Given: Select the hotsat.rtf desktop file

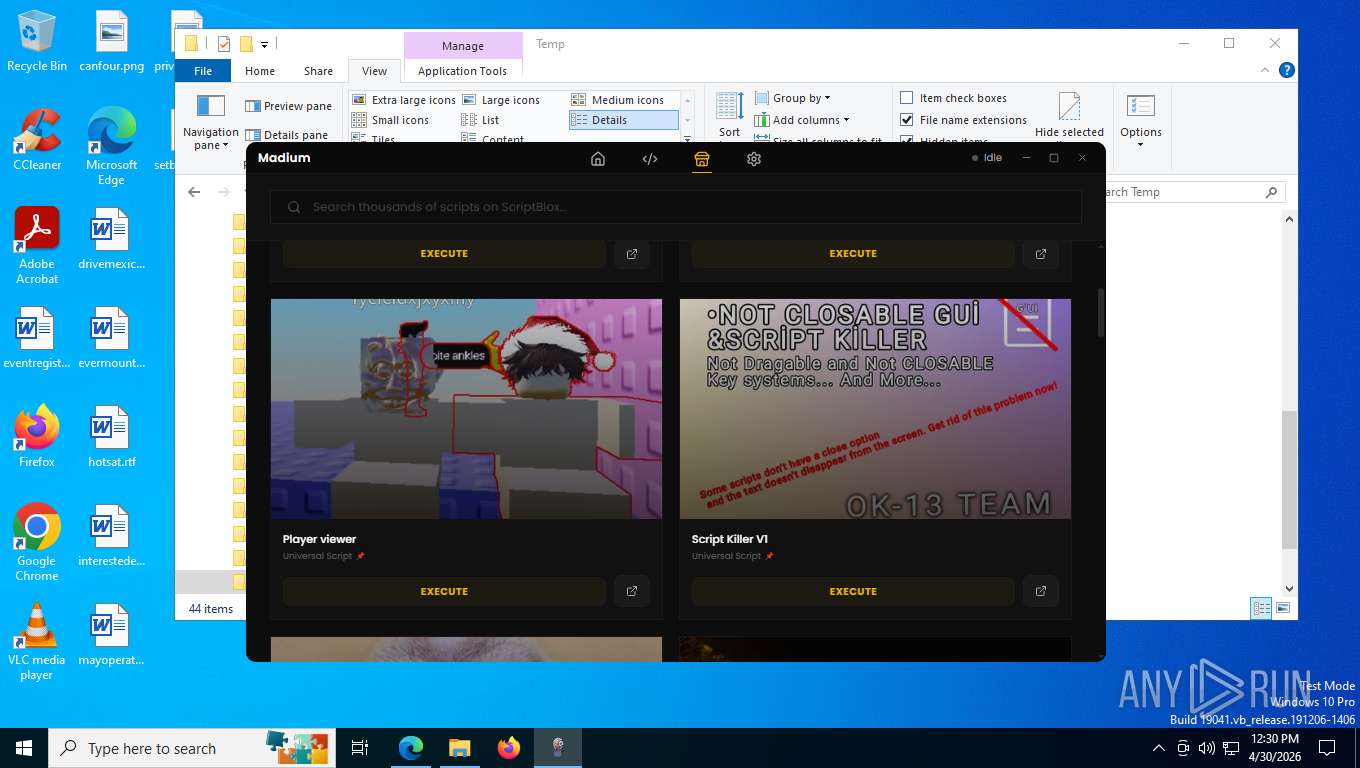Looking at the screenshot, I should [111, 437].
